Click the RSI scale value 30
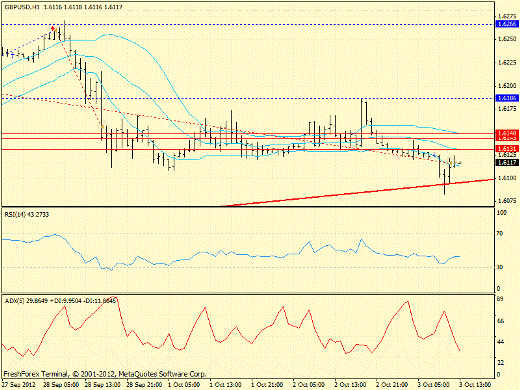 pos(500,267)
